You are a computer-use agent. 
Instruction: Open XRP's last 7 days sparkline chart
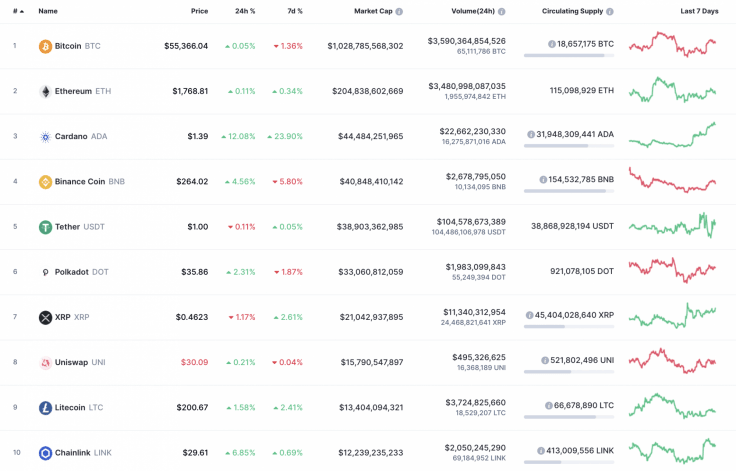(672, 316)
